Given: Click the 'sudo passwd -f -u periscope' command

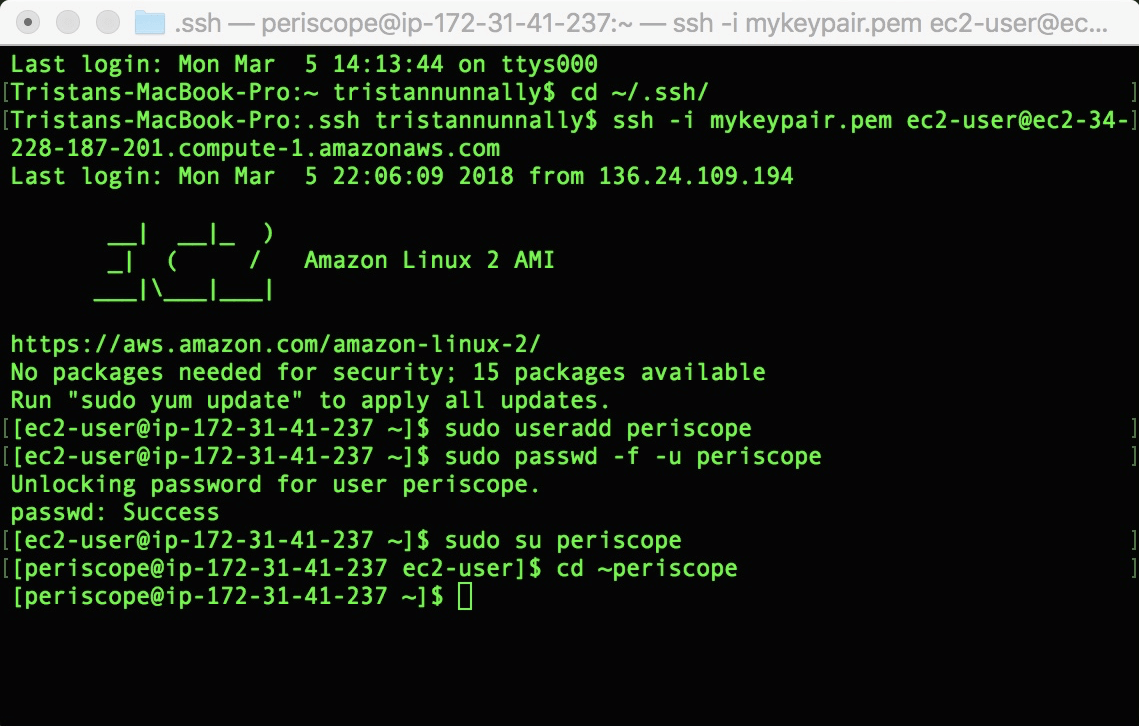Looking at the screenshot, I should pyautogui.click(x=632, y=457).
